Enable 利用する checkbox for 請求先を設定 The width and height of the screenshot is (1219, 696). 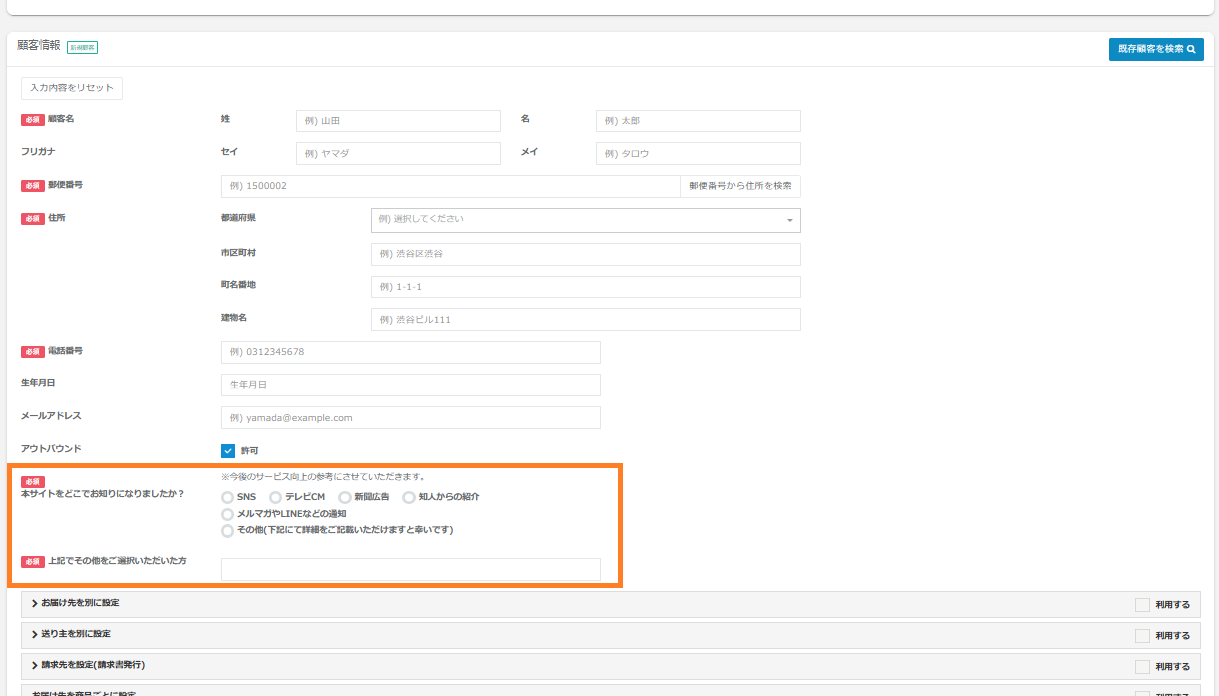pyautogui.click(x=1142, y=666)
